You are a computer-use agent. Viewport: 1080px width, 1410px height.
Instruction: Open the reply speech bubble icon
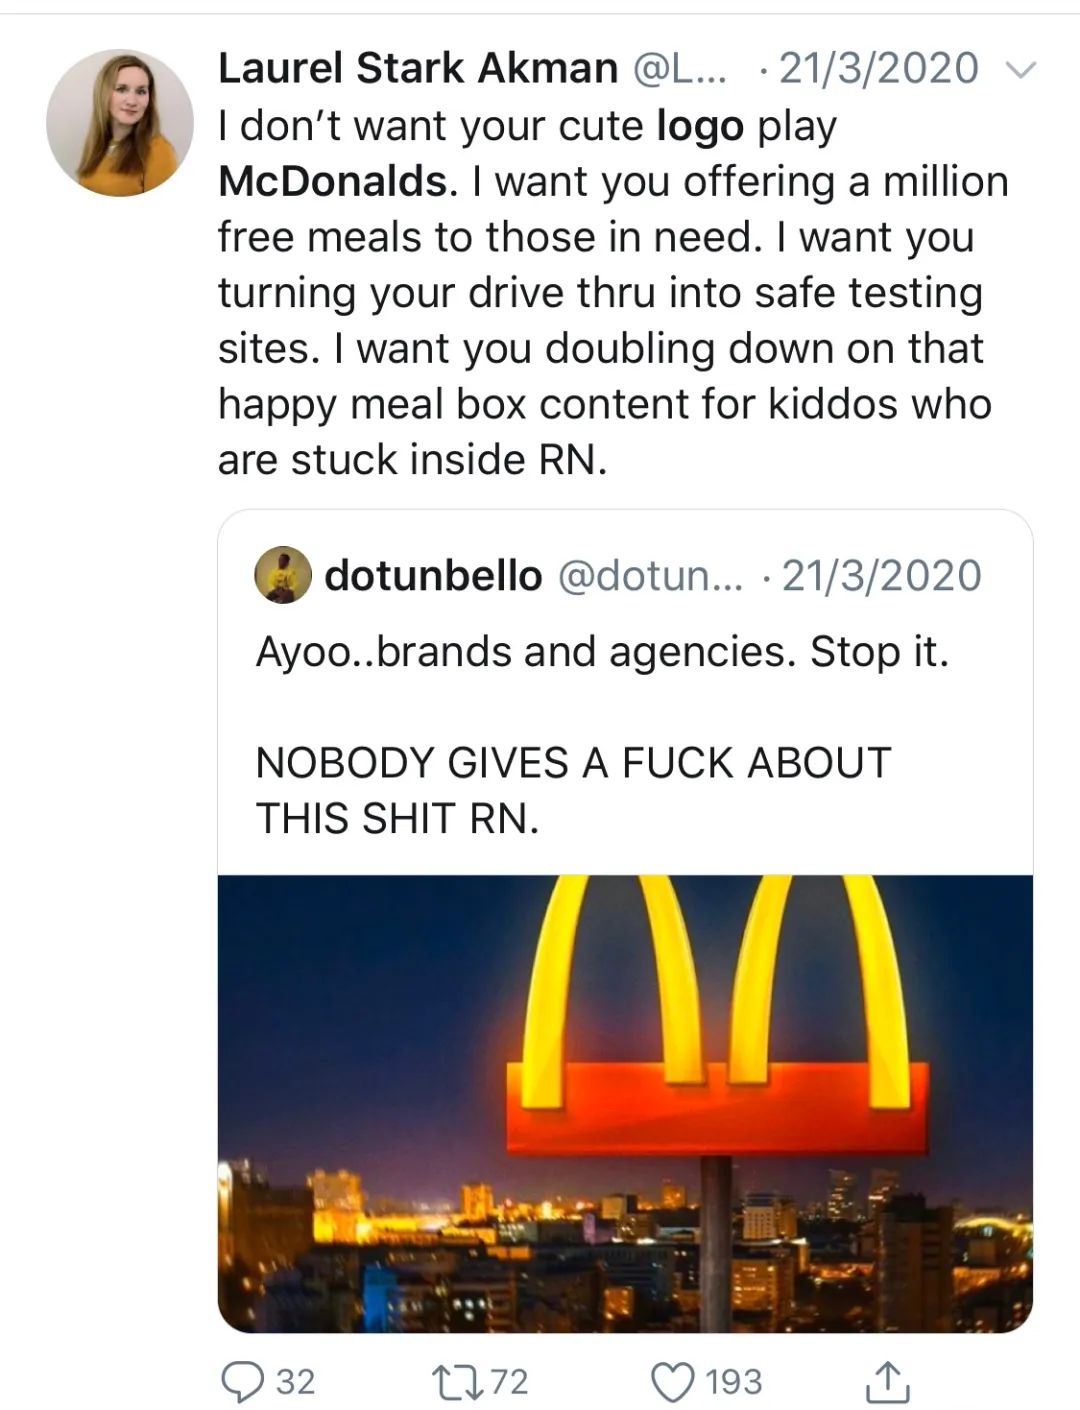[240, 1381]
